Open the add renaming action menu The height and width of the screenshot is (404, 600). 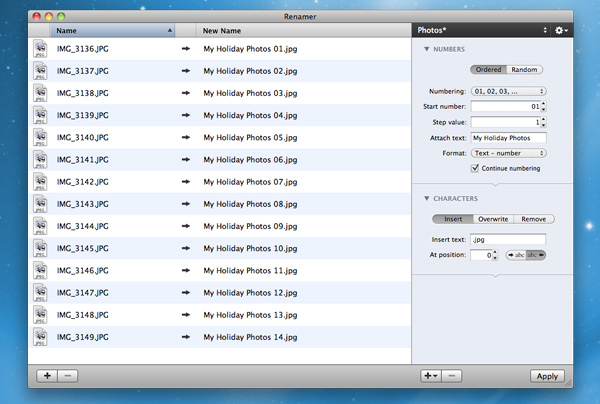(431, 376)
